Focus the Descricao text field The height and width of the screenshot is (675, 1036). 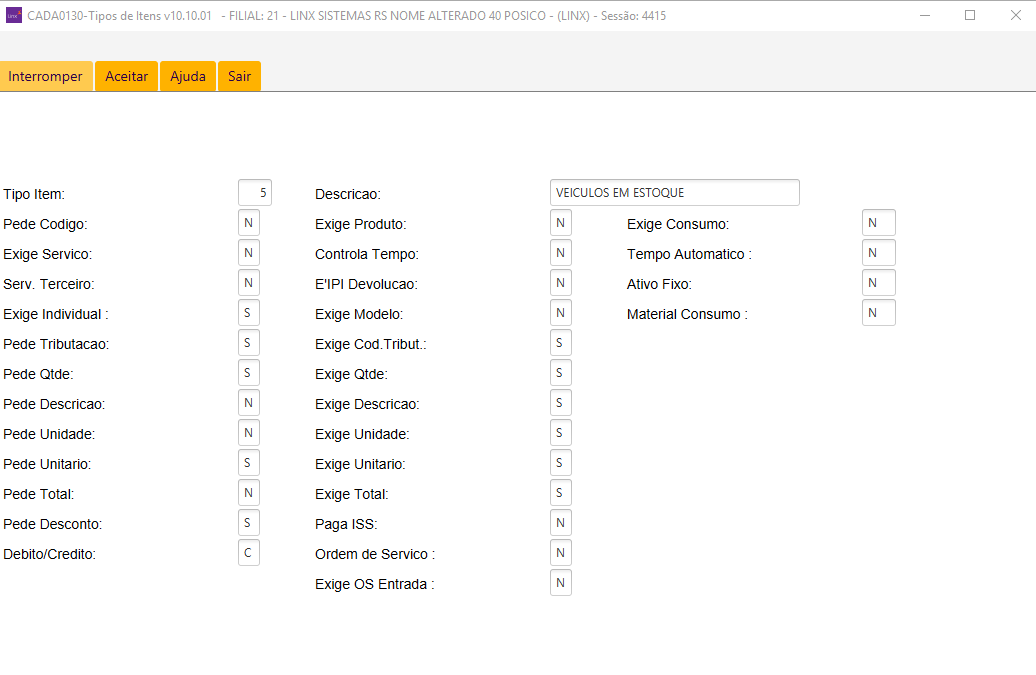pos(674,193)
